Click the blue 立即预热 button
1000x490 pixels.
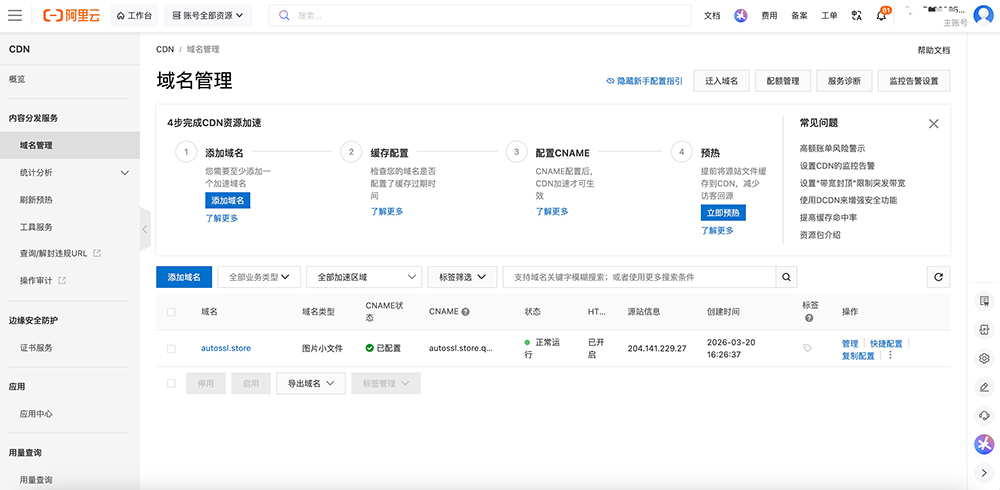coord(723,213)
